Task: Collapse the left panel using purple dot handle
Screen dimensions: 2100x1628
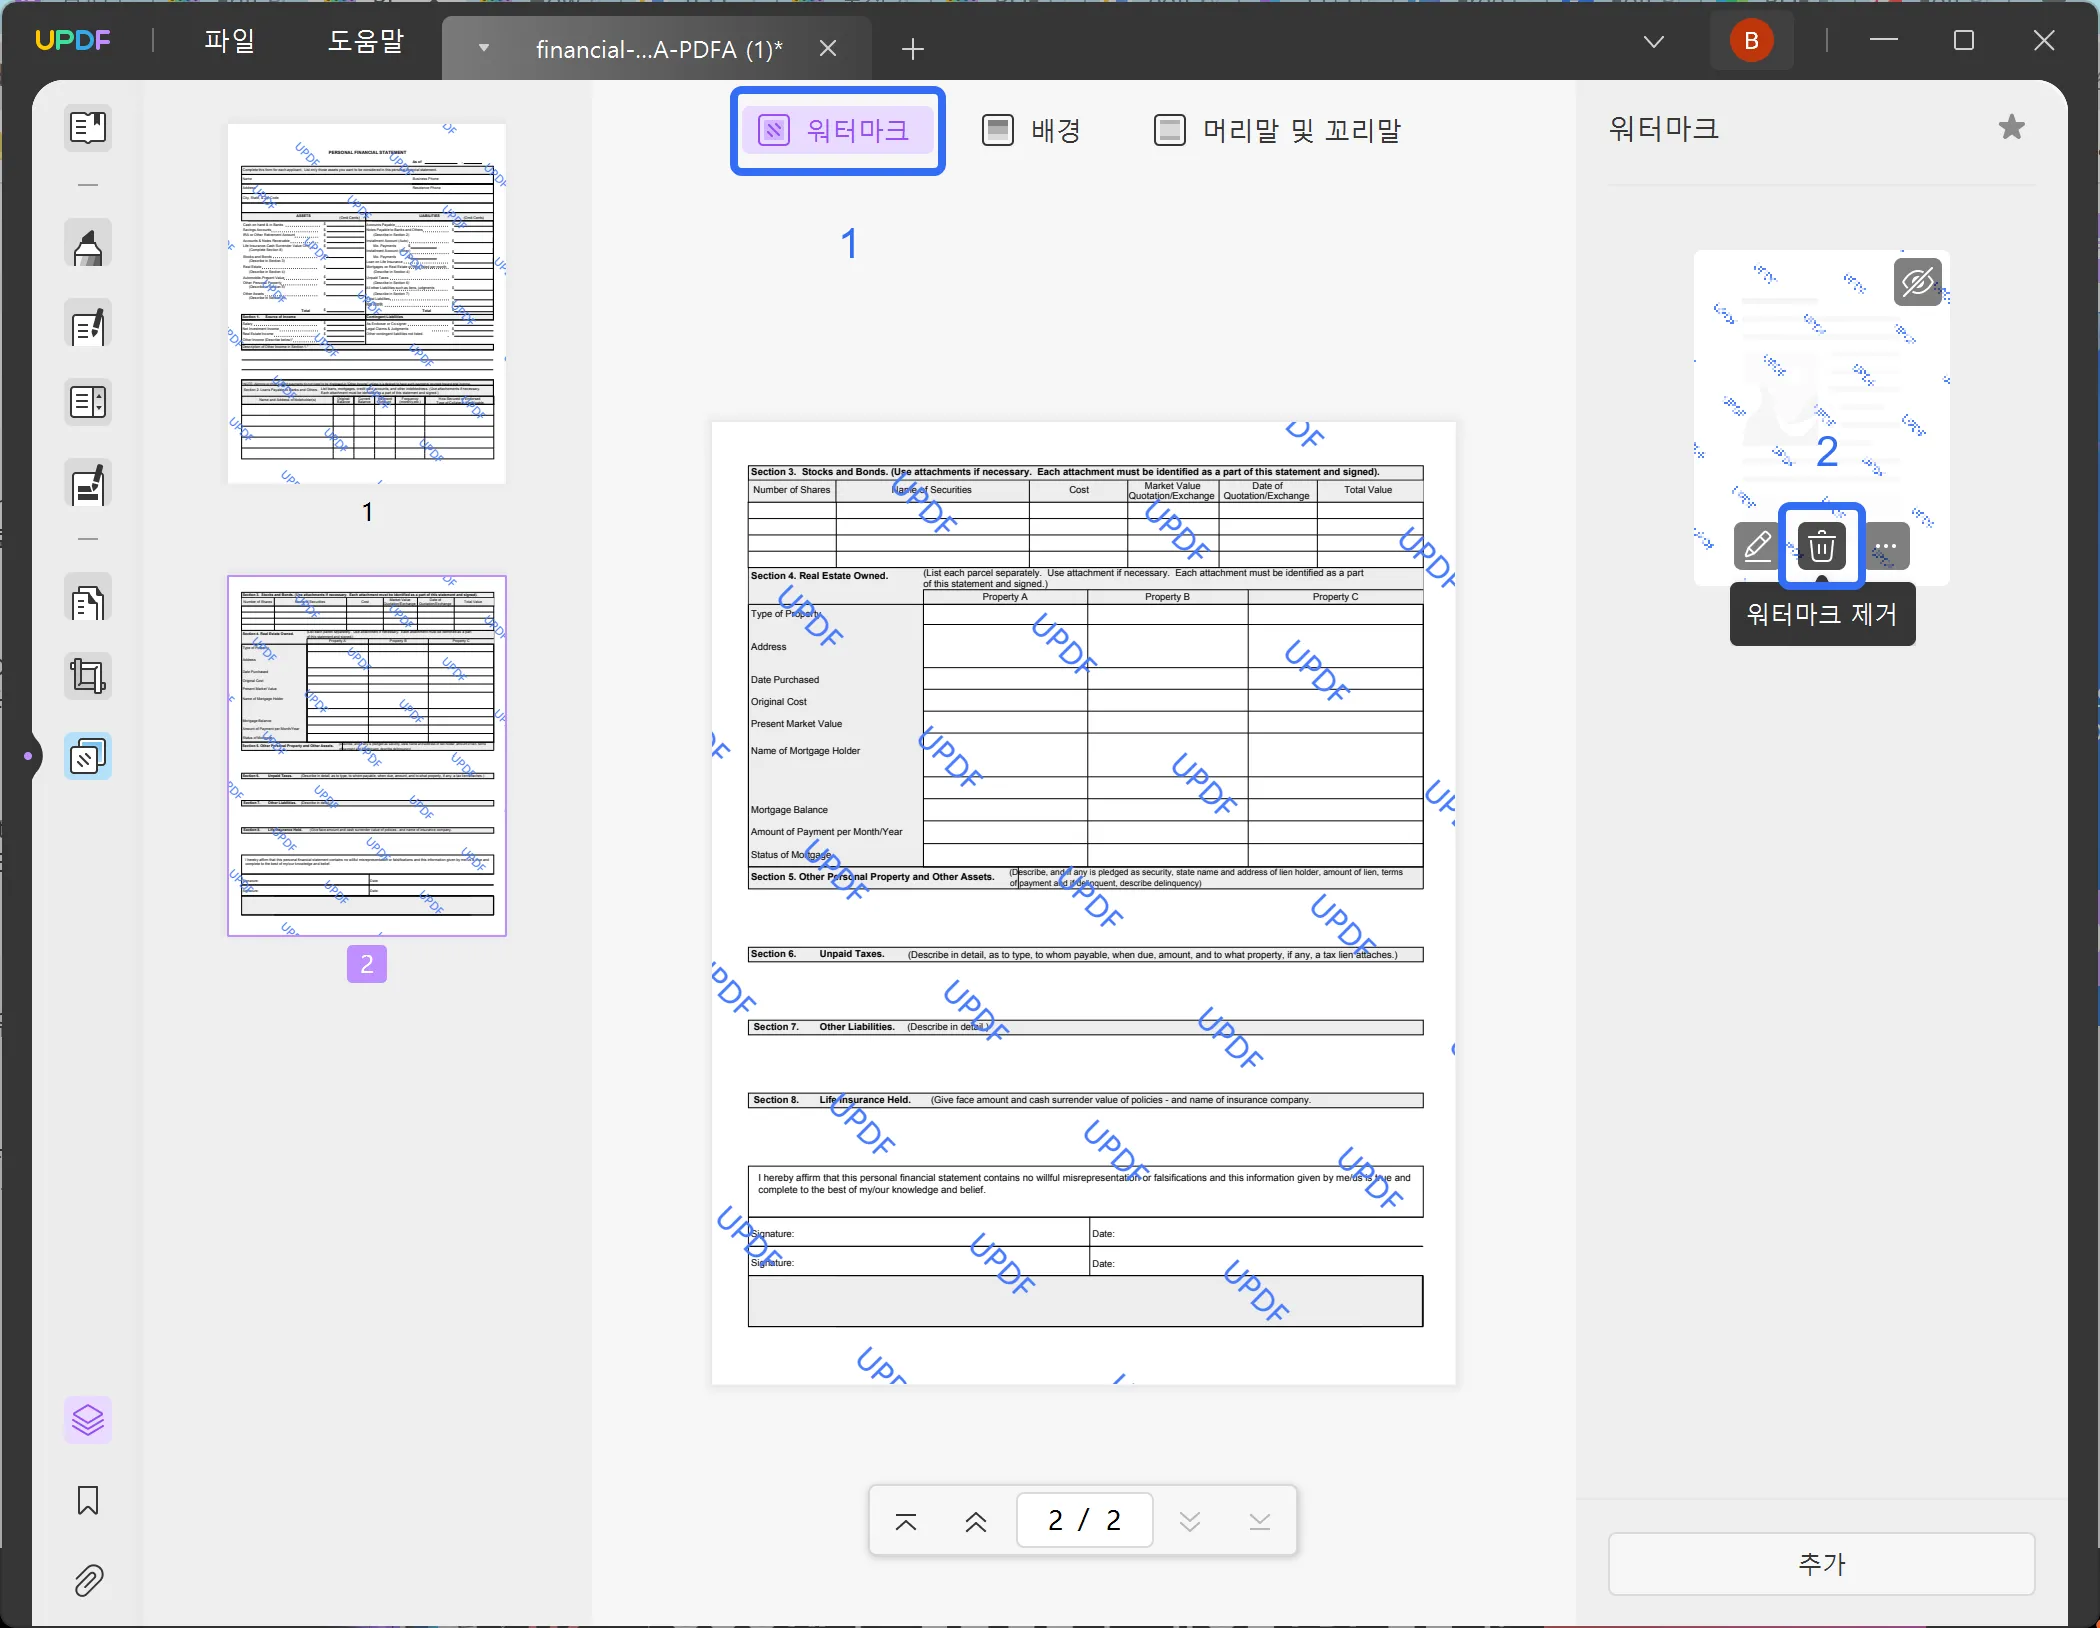Action: [28, 756]
